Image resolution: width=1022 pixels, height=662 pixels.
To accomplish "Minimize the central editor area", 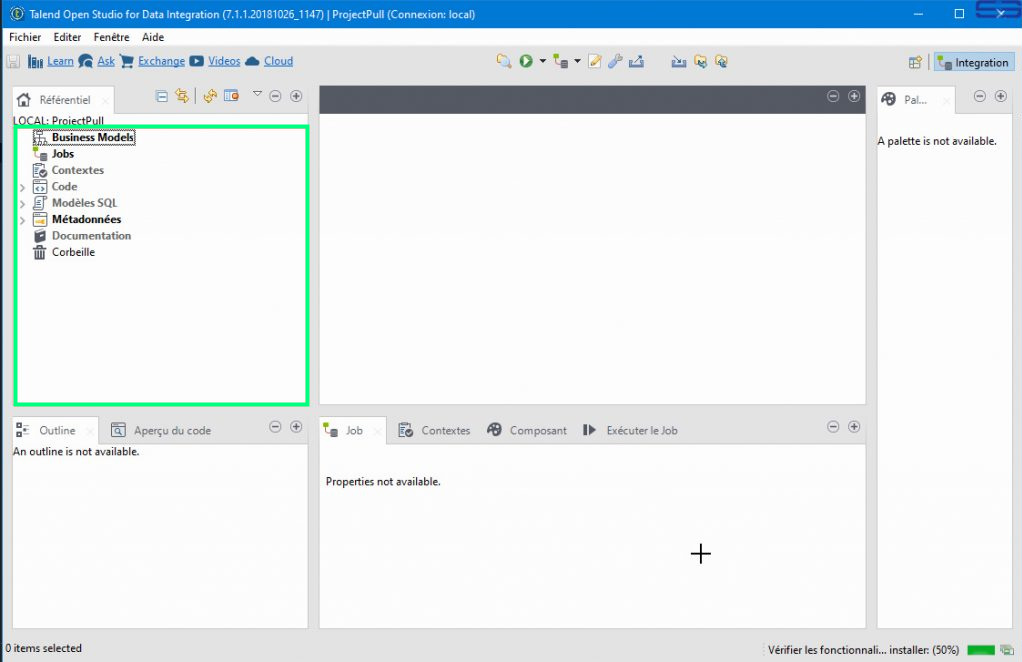I will point(833,96).
